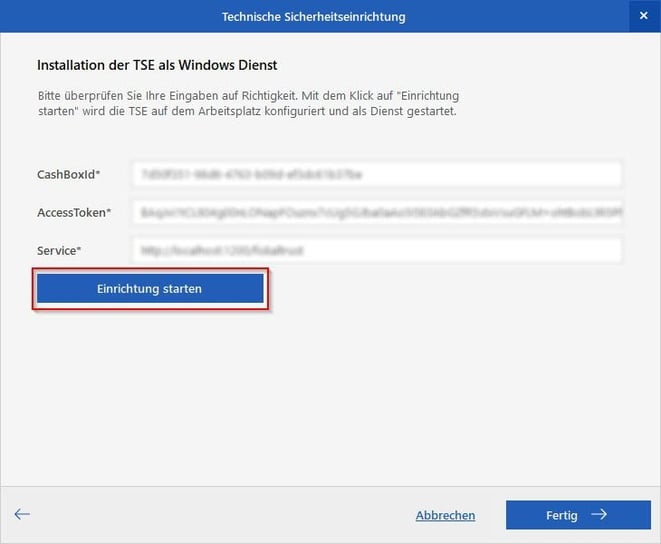Click the right arrow icon inside Fertig
The width and height of the screenshot is (661, 544).
coord(599,515)
